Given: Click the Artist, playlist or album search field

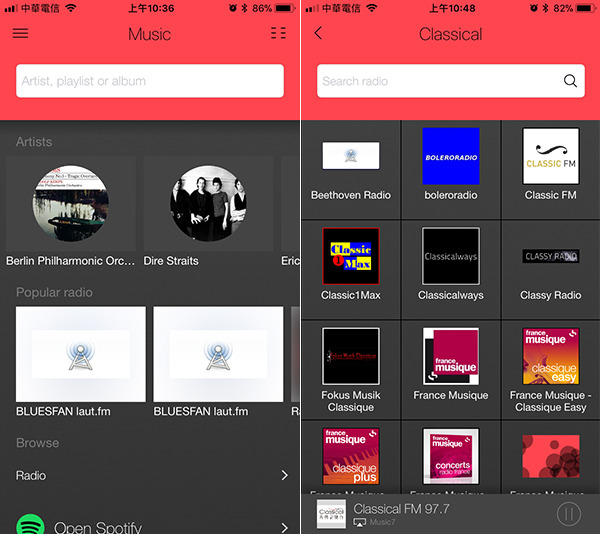Looking at the screenshot, I should coord(150,81).
